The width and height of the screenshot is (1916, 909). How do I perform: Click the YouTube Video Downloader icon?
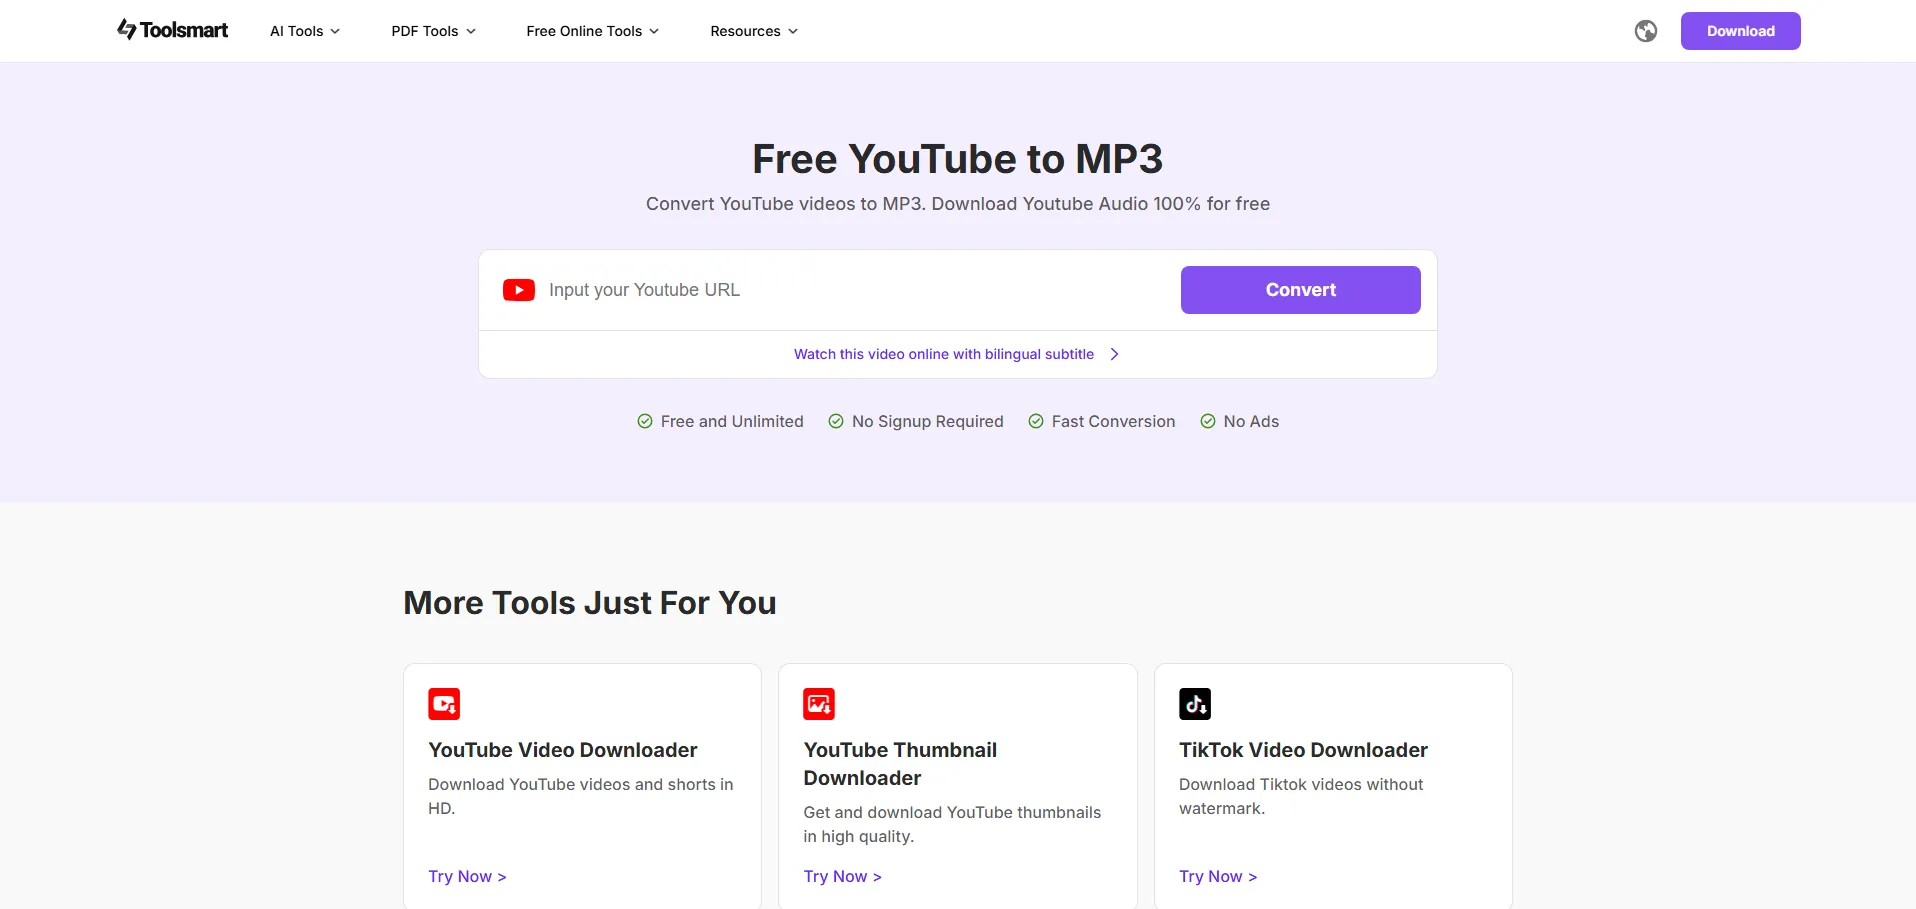(x=444, y=704)
